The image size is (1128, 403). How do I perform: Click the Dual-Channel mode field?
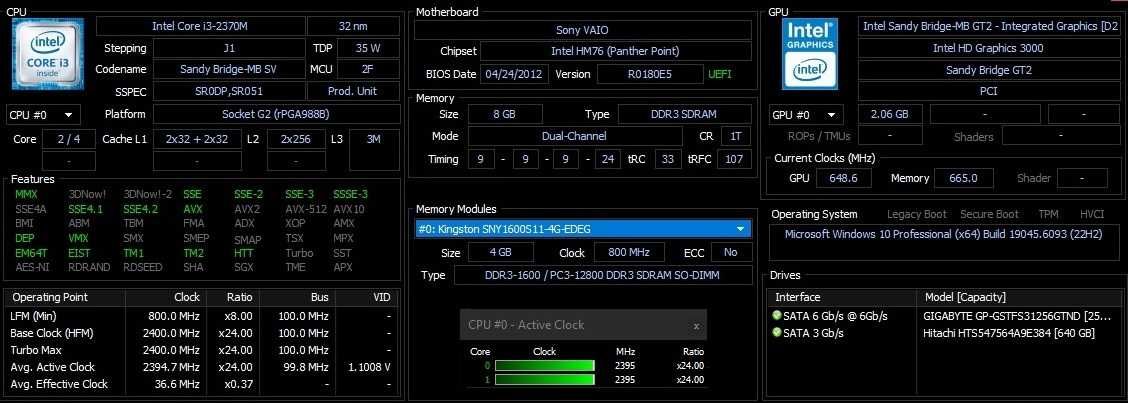(573, 136)
